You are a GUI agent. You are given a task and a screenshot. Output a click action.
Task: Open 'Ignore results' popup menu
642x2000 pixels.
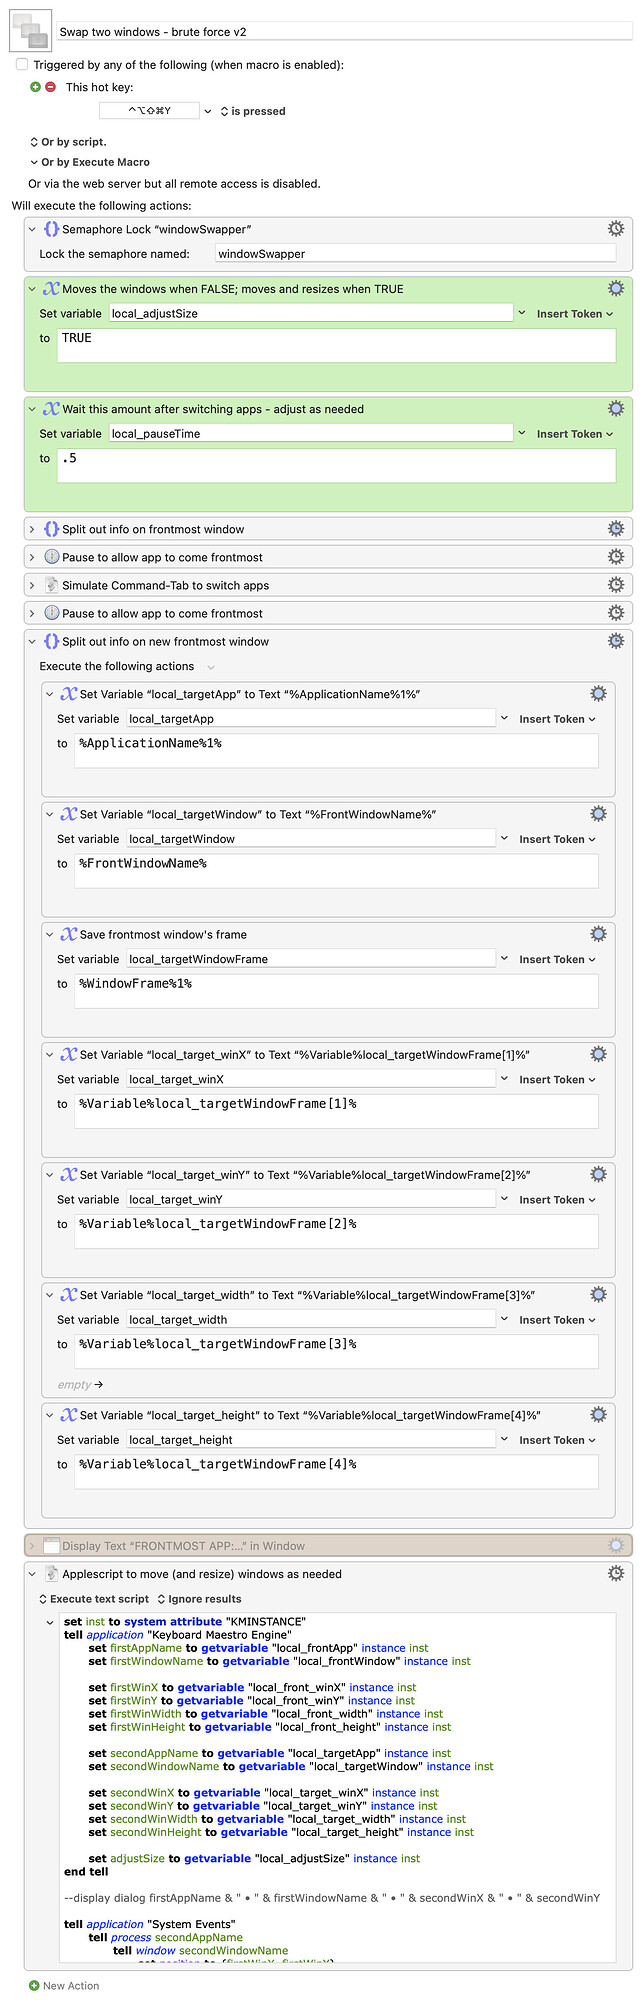(x=199, y=1599)
